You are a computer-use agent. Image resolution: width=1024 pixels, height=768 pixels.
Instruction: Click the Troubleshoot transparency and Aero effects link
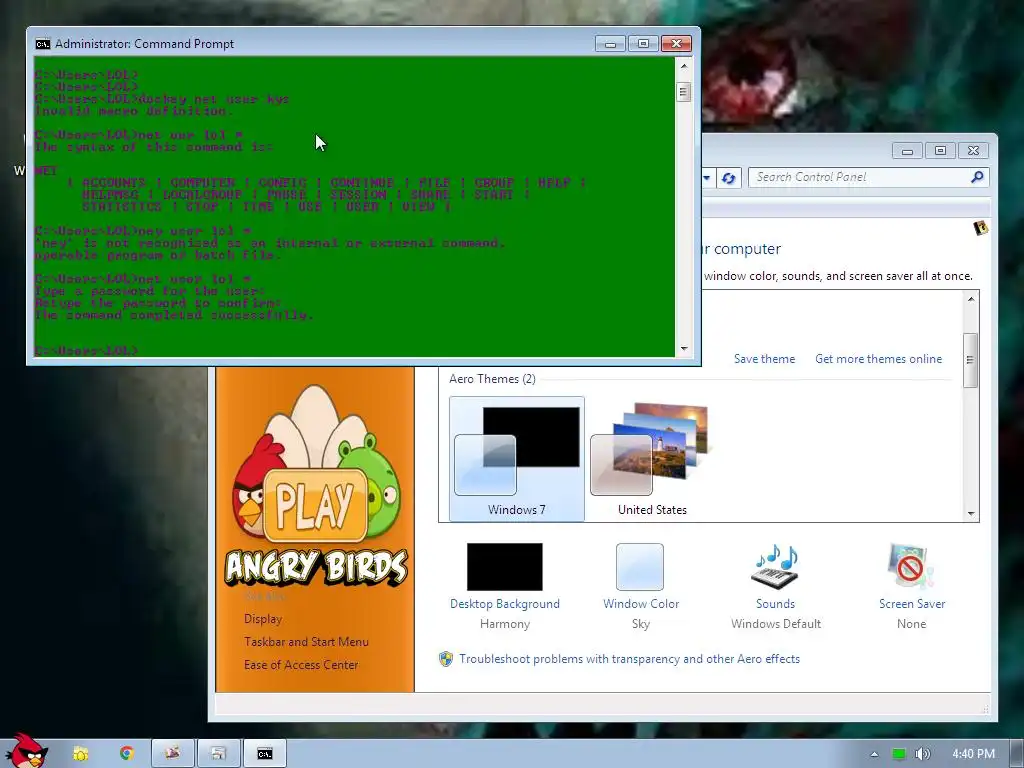[629, 659]
